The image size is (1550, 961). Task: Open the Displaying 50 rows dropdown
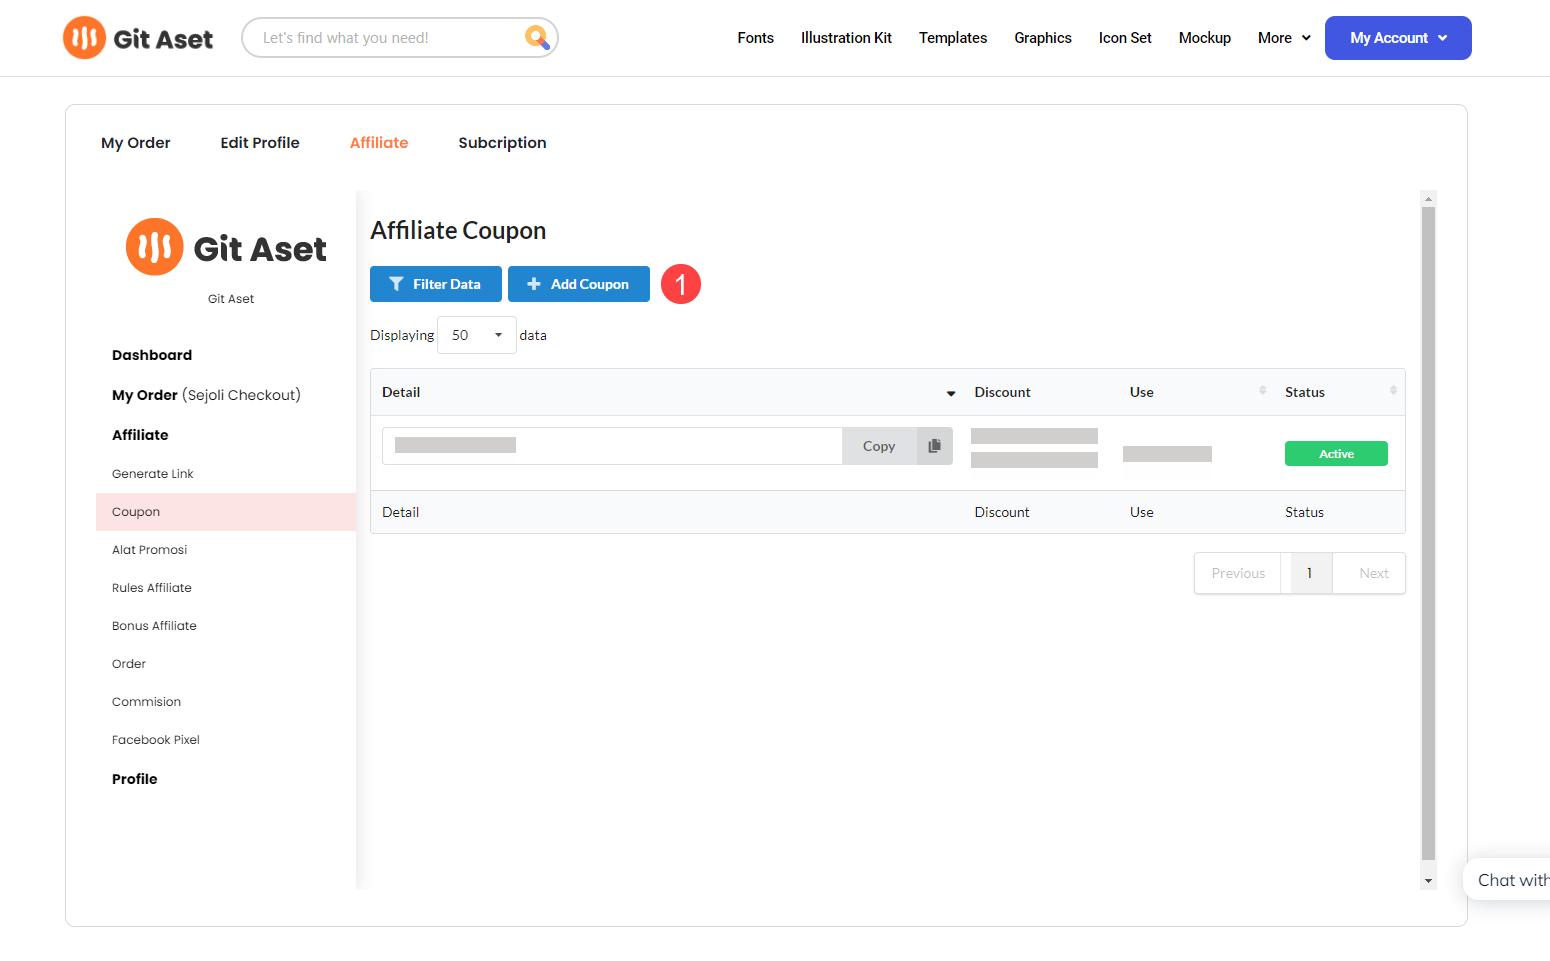tap(477, 335)
